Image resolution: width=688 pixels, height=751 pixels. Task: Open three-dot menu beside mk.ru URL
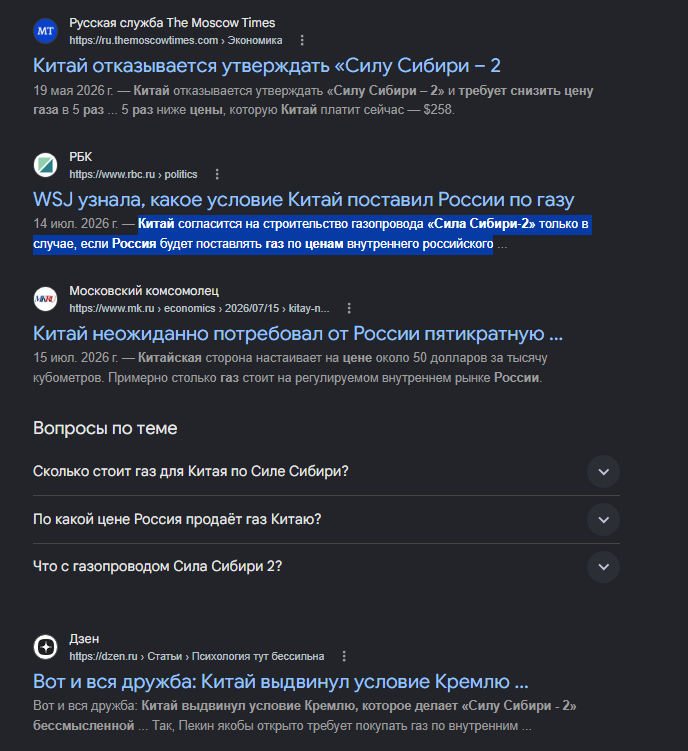(x=349, y=308)
